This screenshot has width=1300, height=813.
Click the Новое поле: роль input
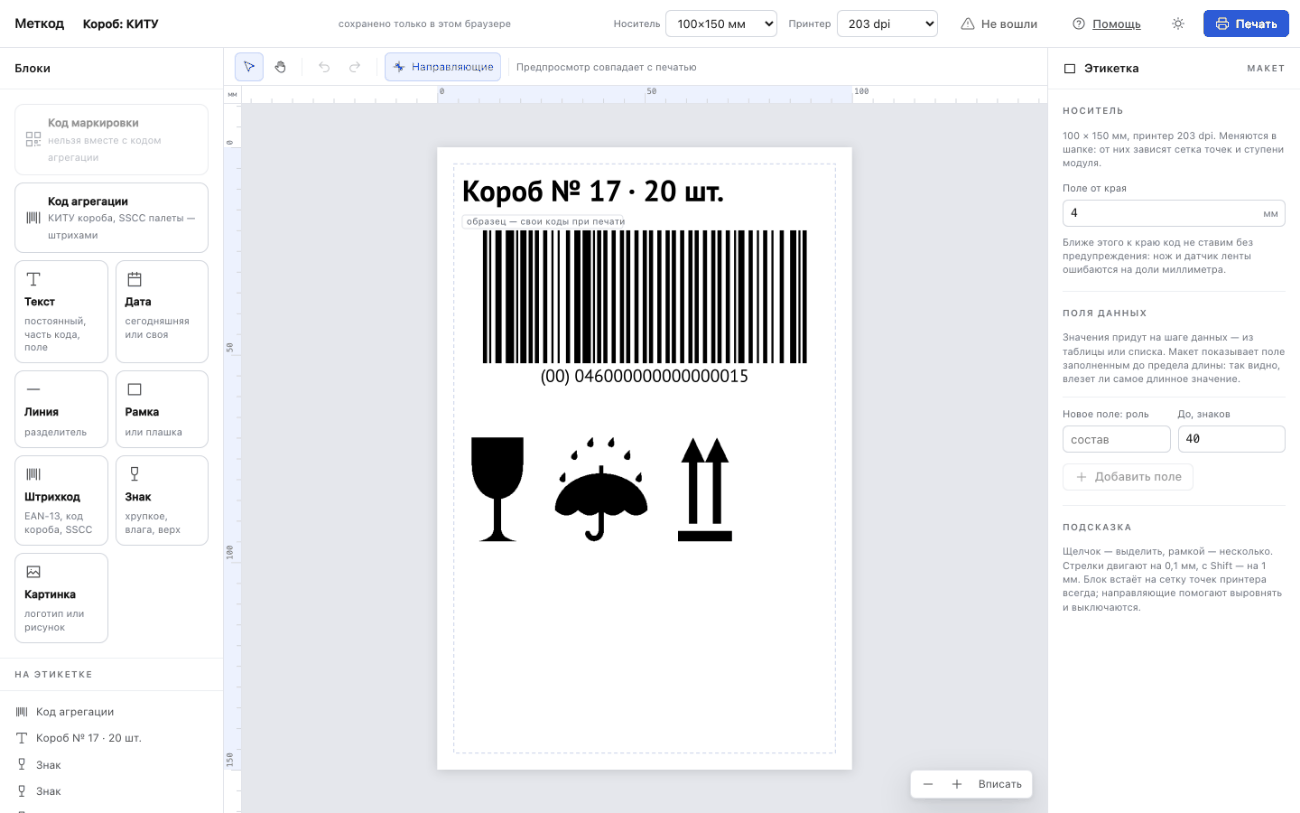click(1116, 439)
